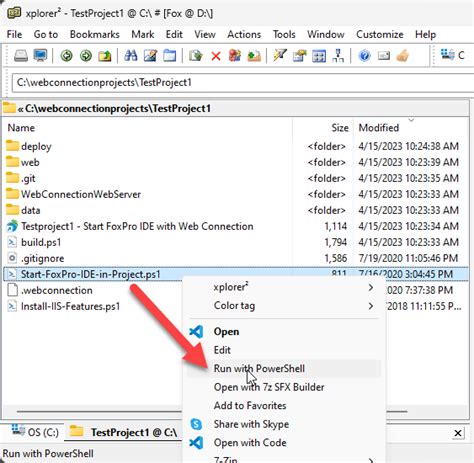
Task: Go up one folder level icon
Action: 105,56
